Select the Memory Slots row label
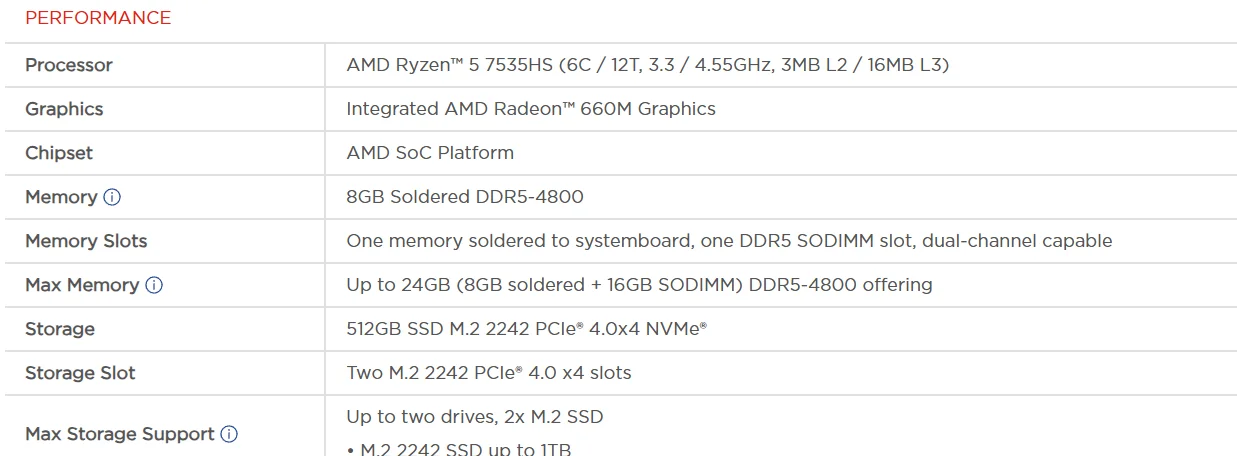This screenshot has width=1237, height=456. [x=86, y=241]
